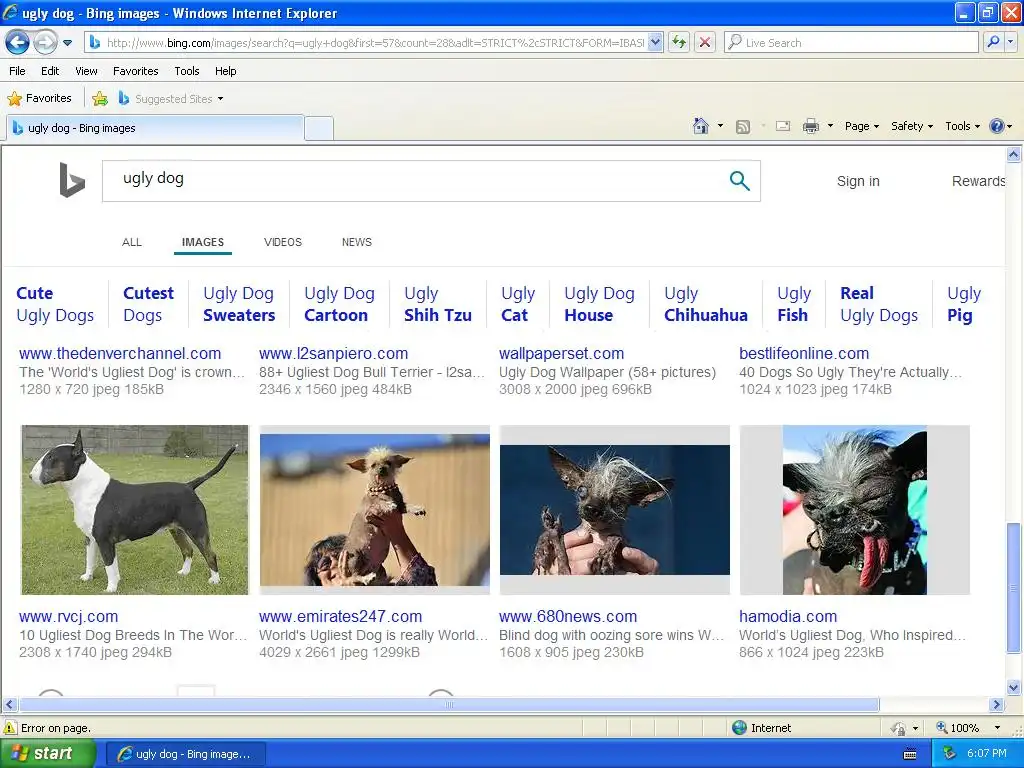Open a new blank tab
The width and height of the screenshot is (1024, 768).
tap(319, 128)
